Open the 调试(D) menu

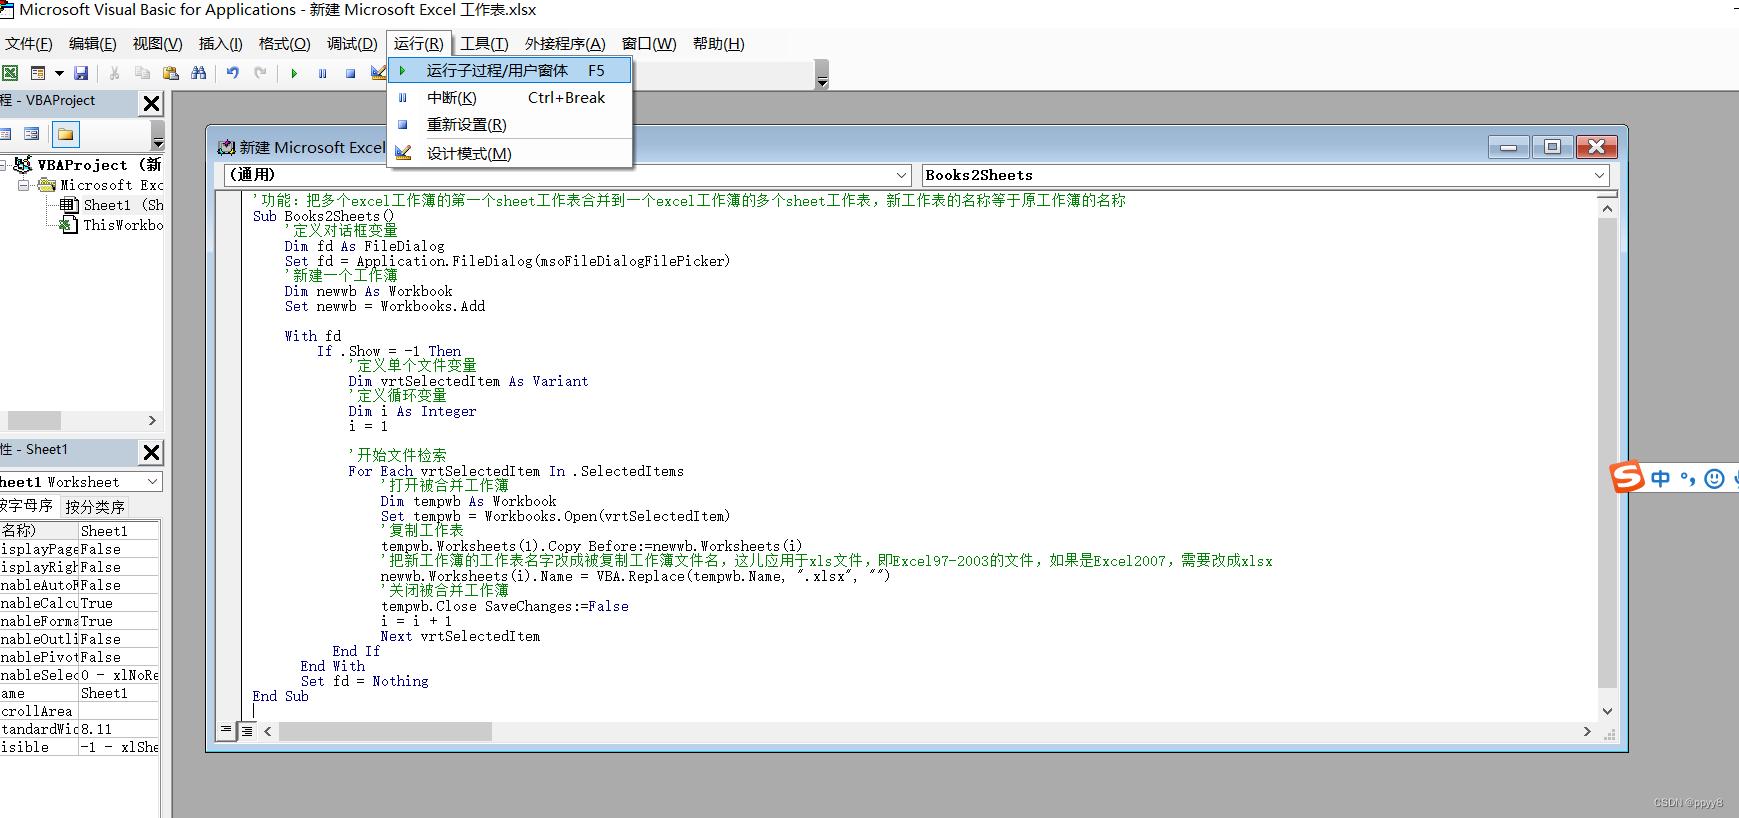pyautogui.click(x=352, y=44)
